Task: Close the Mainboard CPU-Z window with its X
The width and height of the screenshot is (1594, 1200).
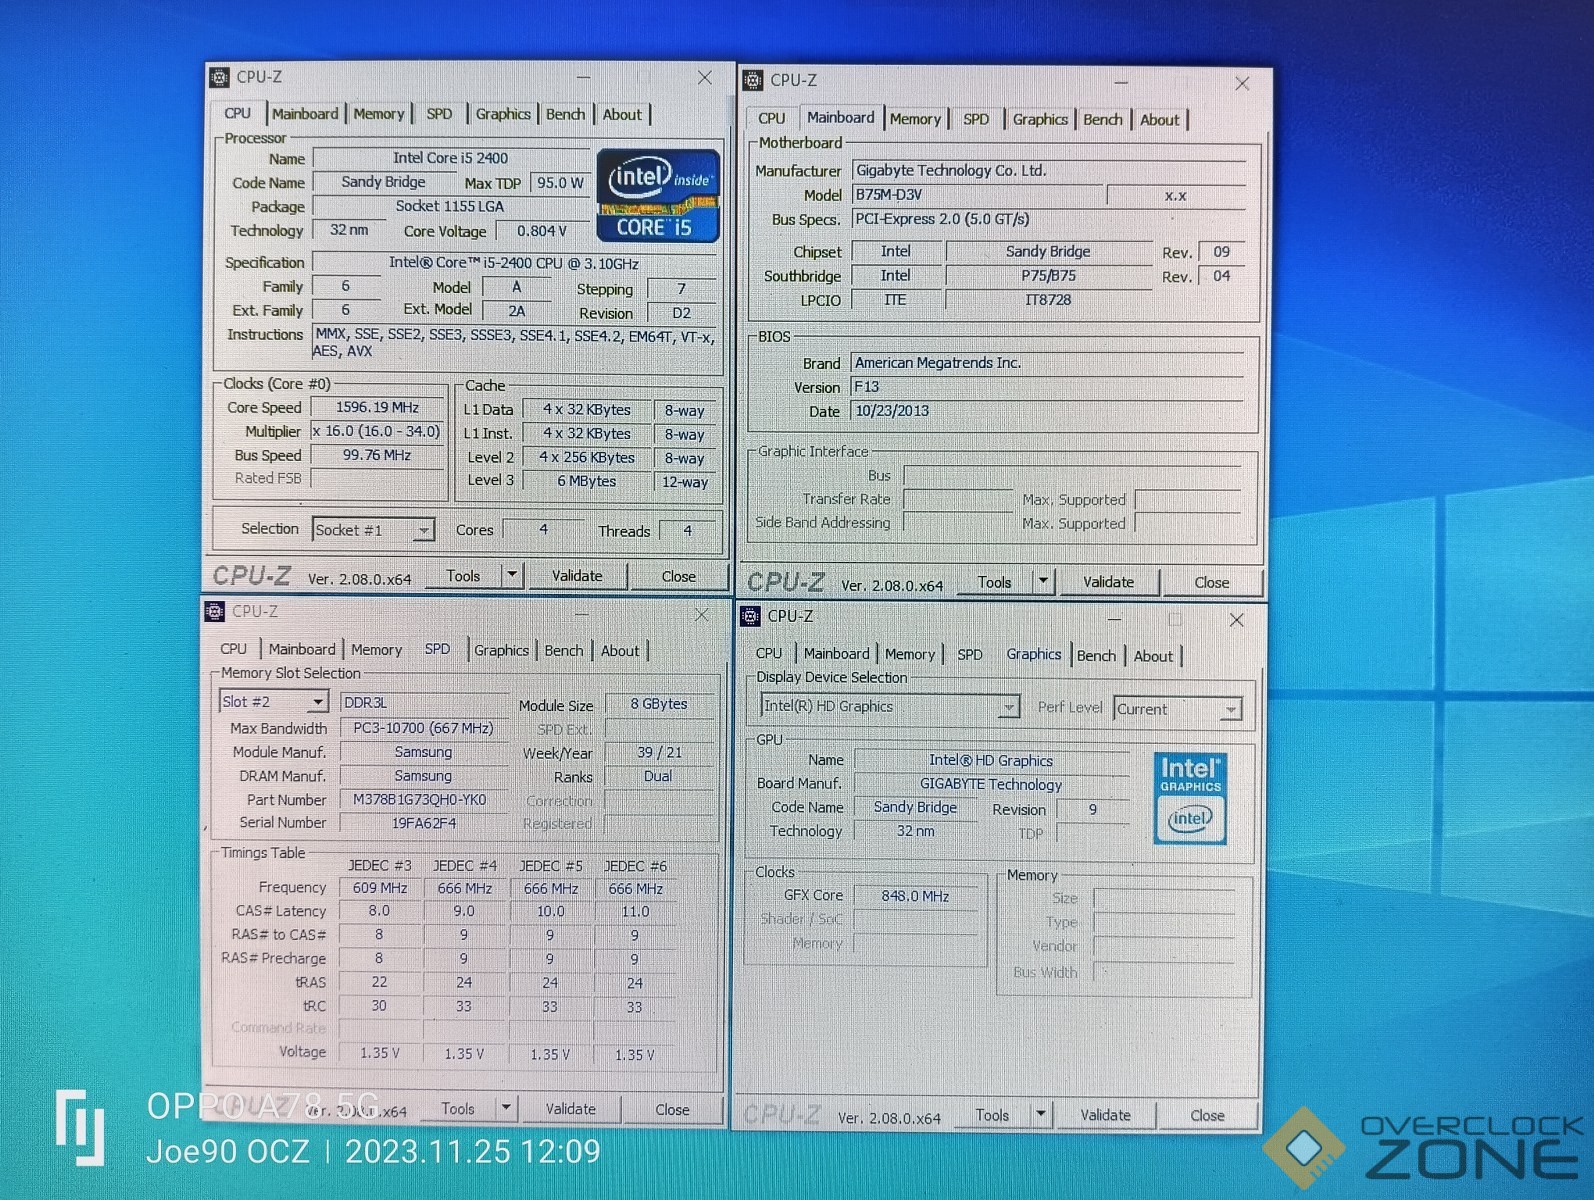Action: tap(1242, 84)
